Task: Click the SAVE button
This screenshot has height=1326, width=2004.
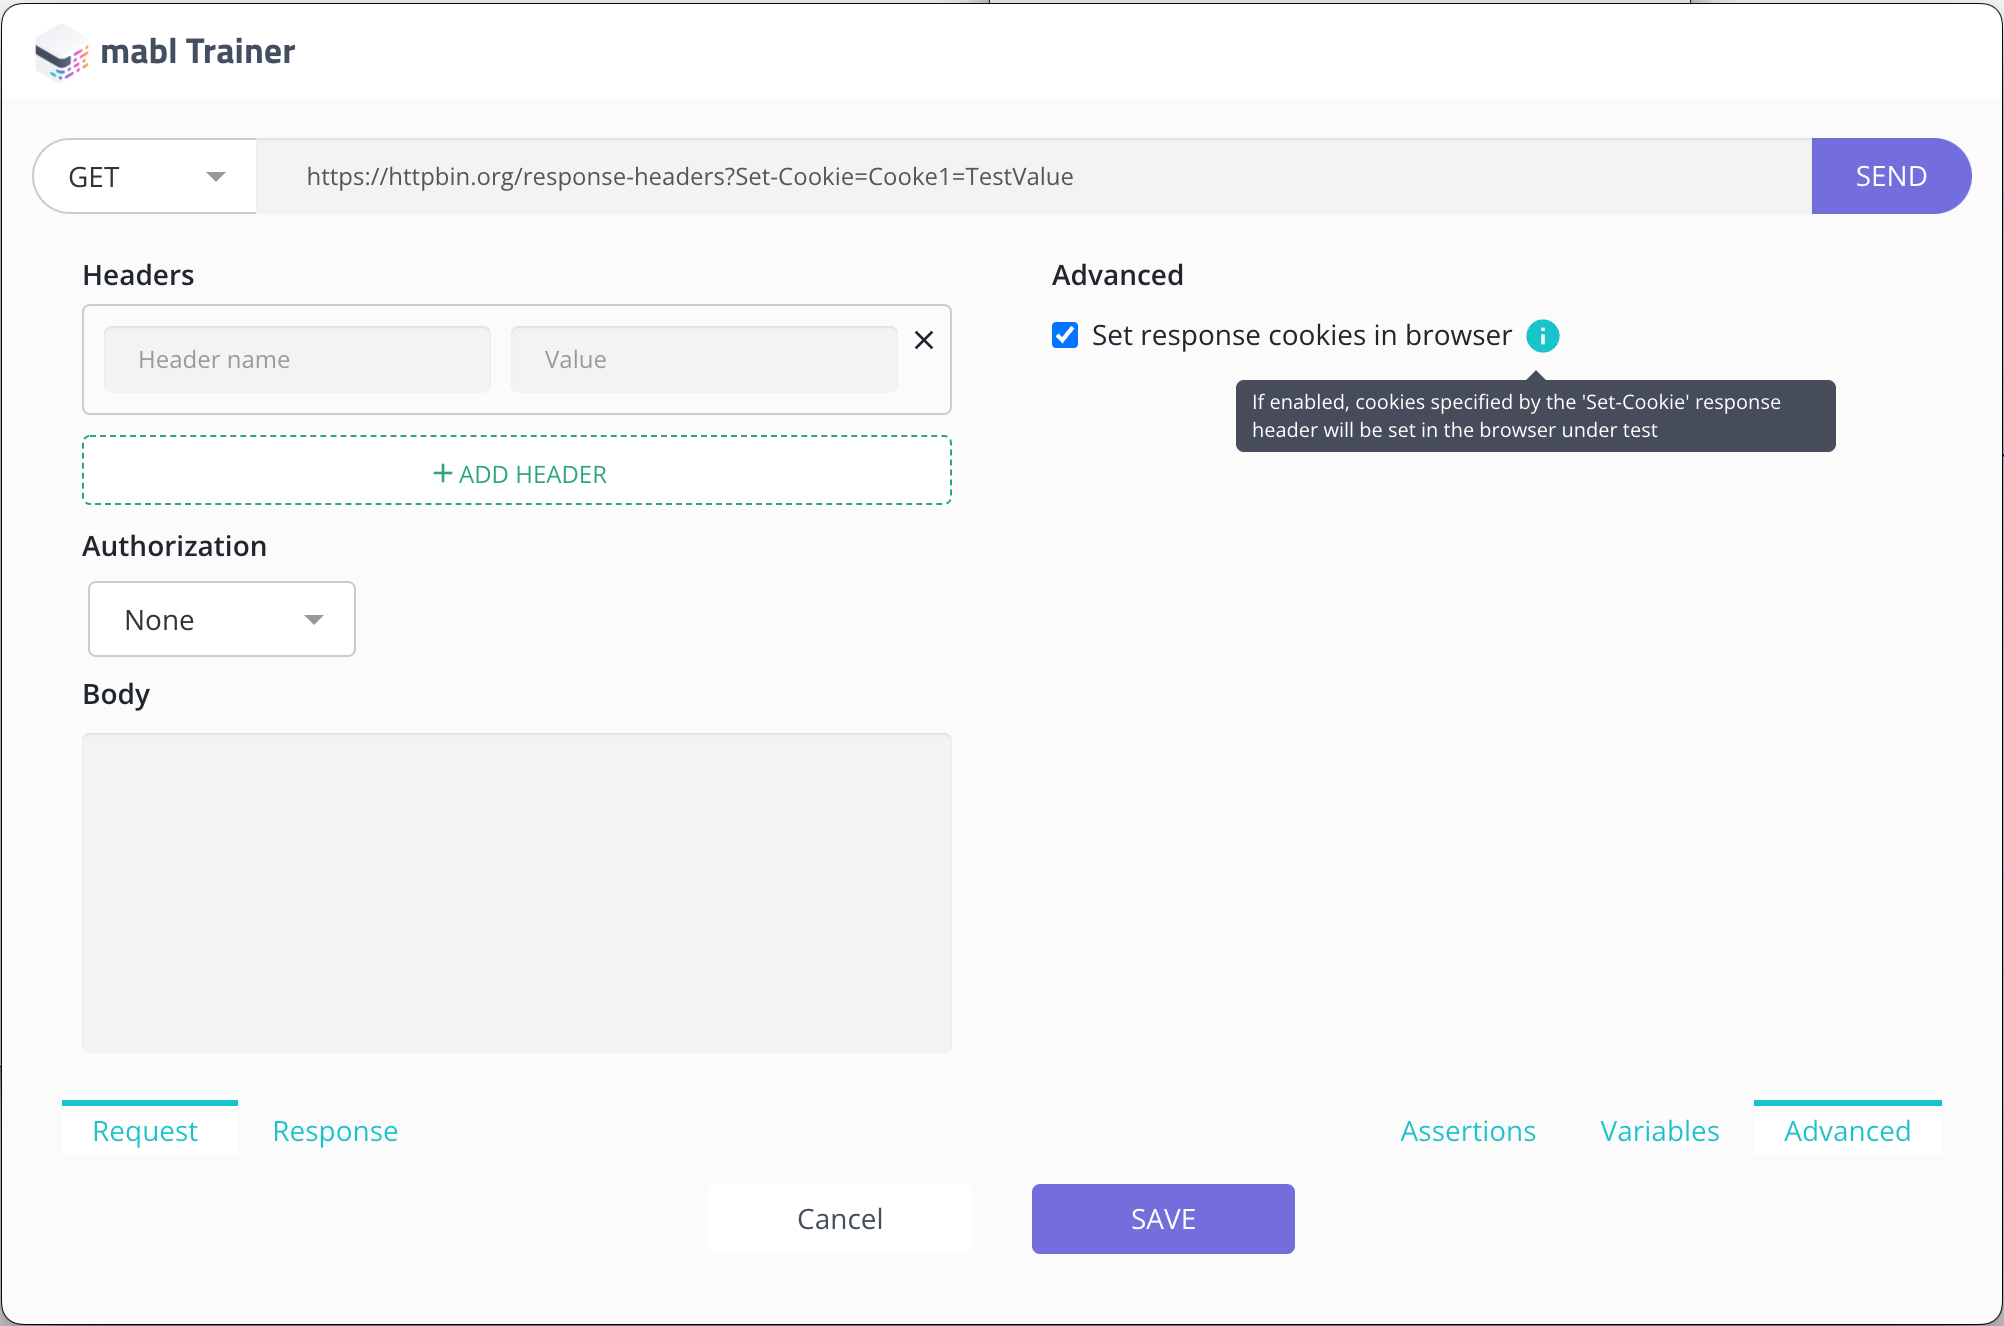Action: pos(1163,1219)
